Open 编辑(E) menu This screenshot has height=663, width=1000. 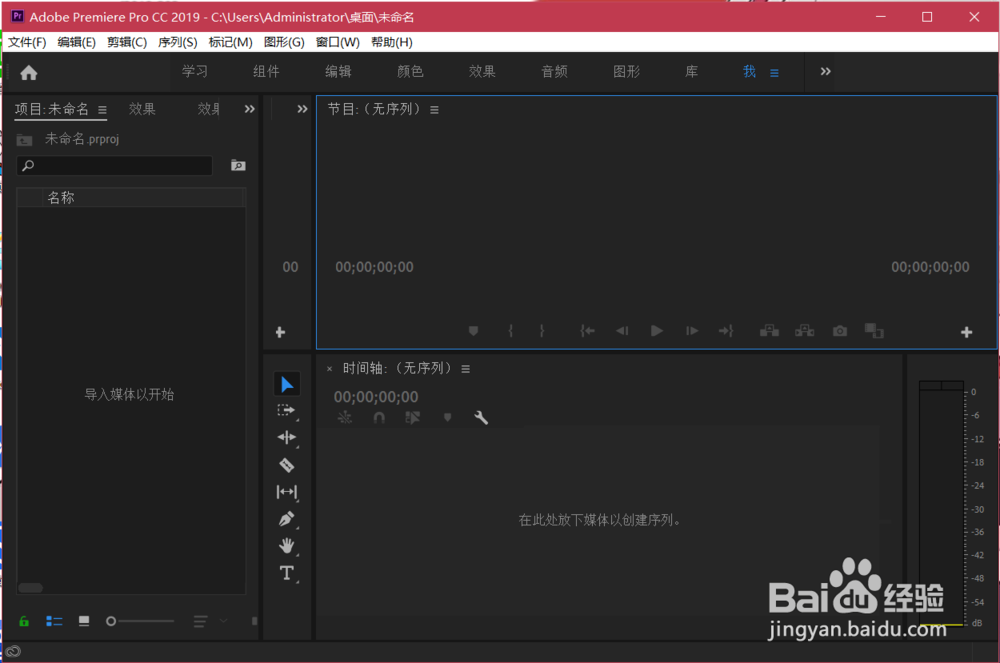pos(77,42)
